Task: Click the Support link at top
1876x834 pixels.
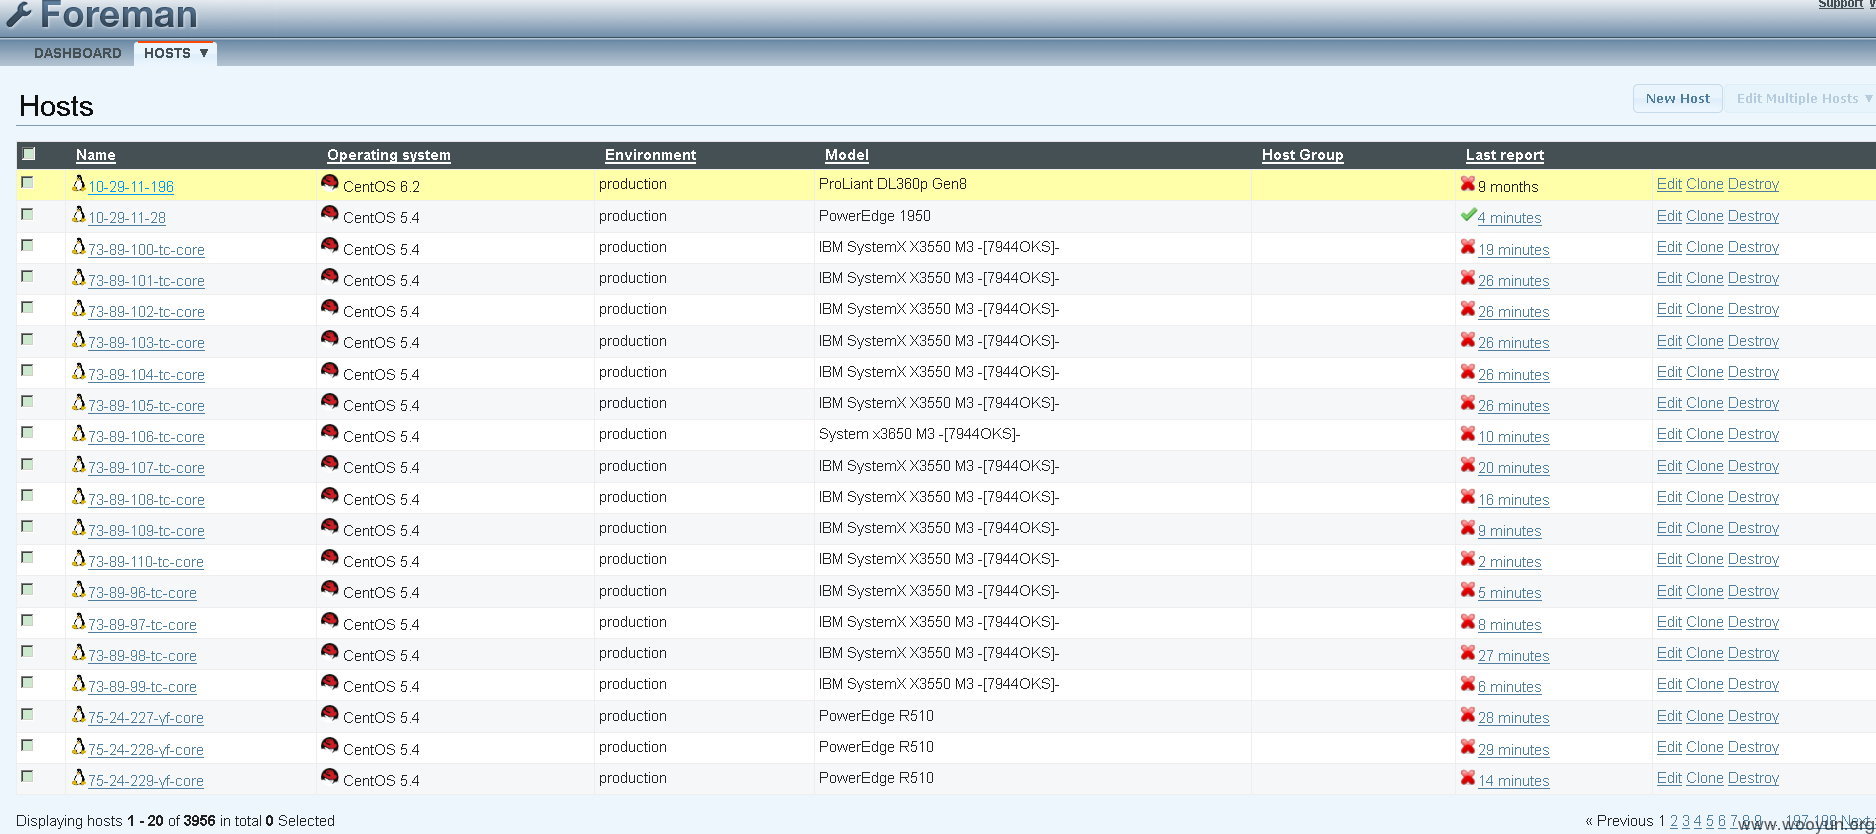Action: tap(1840, 4)
